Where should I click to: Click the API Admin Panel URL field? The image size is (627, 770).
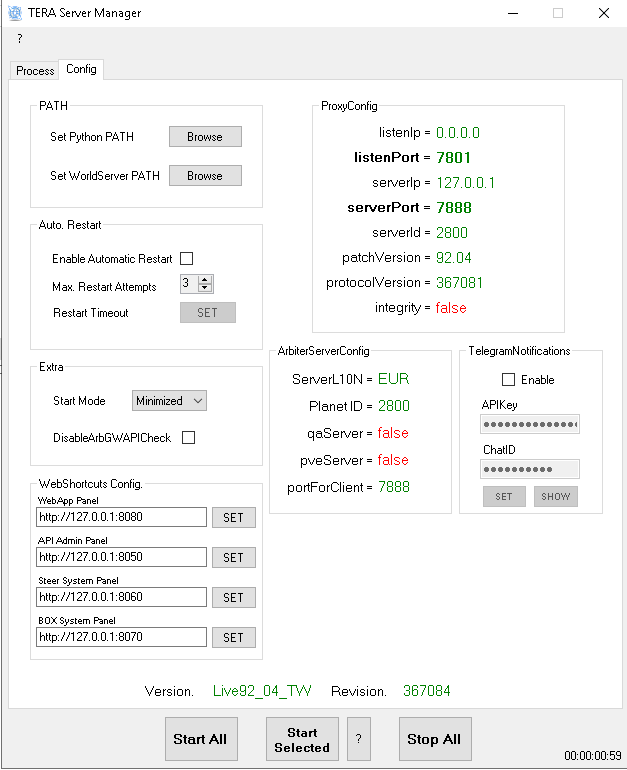[x=121, y=557]
